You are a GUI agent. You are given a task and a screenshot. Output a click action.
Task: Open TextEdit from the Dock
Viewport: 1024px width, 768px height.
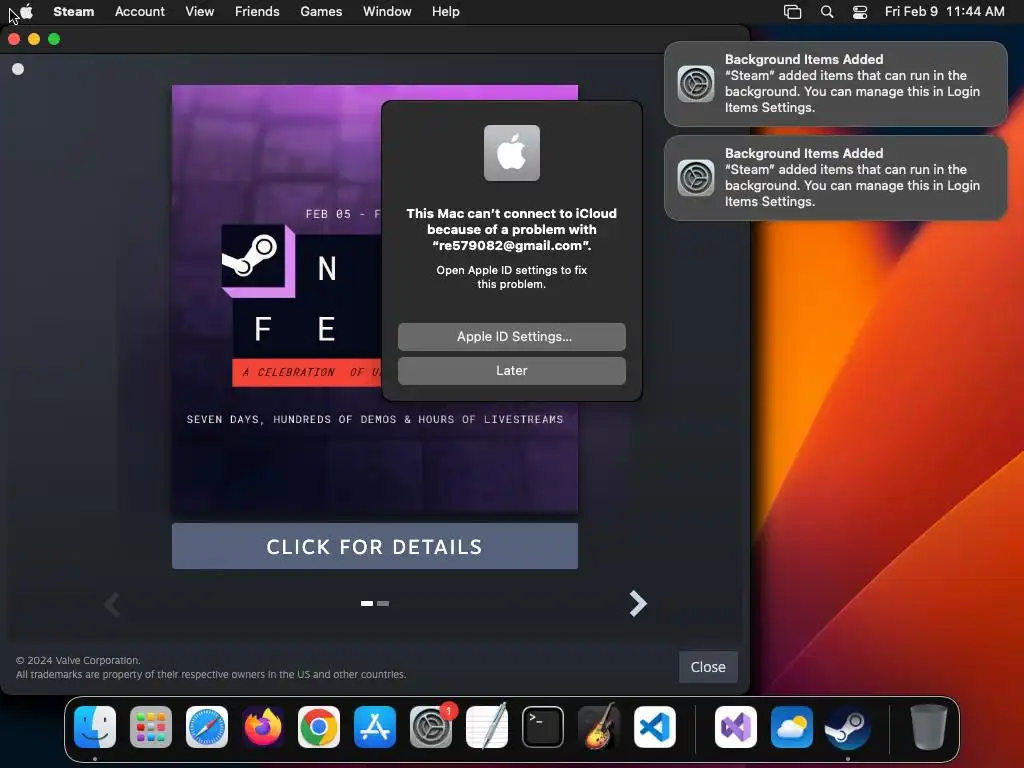pos(487,727)
